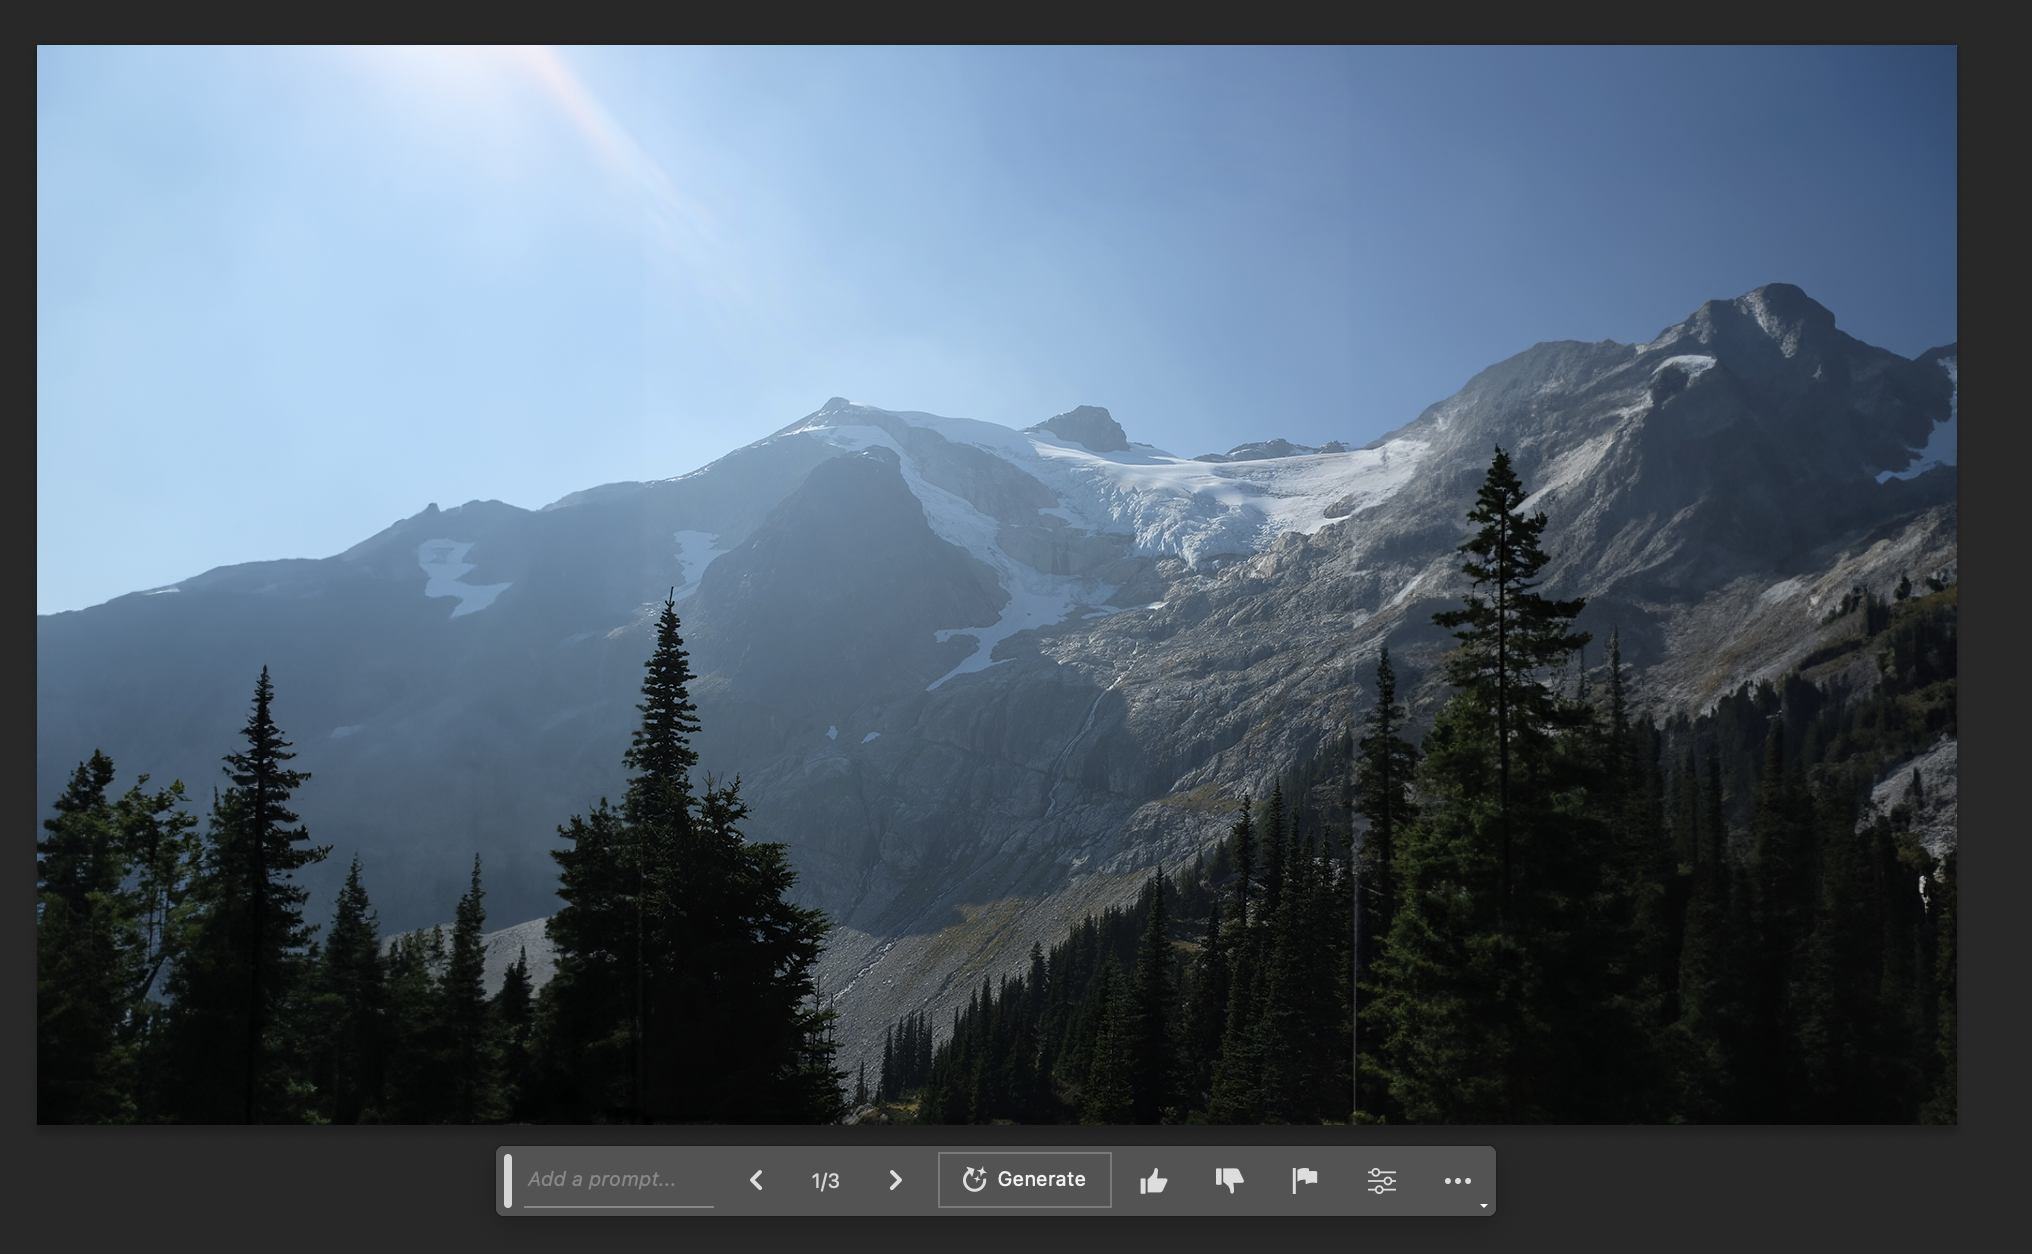
Task: Click the Add a prompt input field
Action: pos(619,1180)
